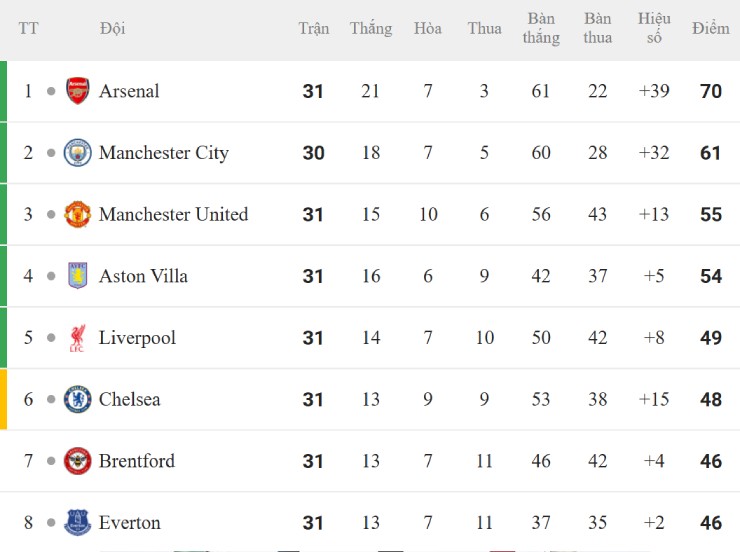This screenshot has width=740, height=552.
Task: Click the Thắng column header
Action: pos(371,28)
